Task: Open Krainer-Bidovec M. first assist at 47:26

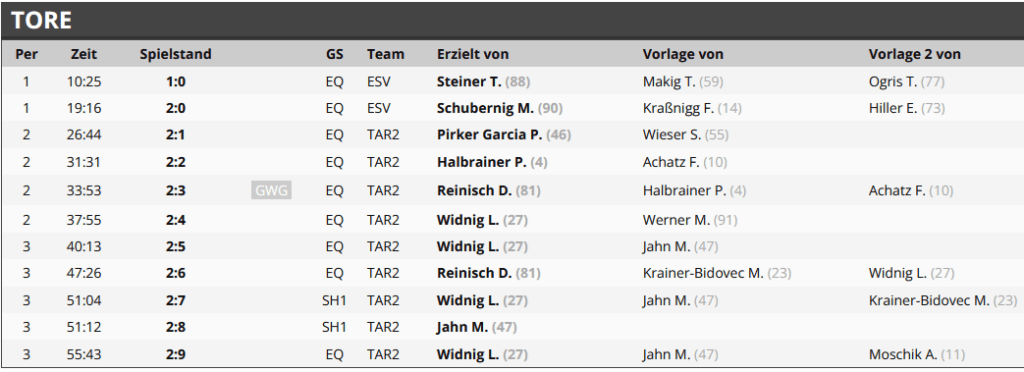Action: [x=703, y=273]
